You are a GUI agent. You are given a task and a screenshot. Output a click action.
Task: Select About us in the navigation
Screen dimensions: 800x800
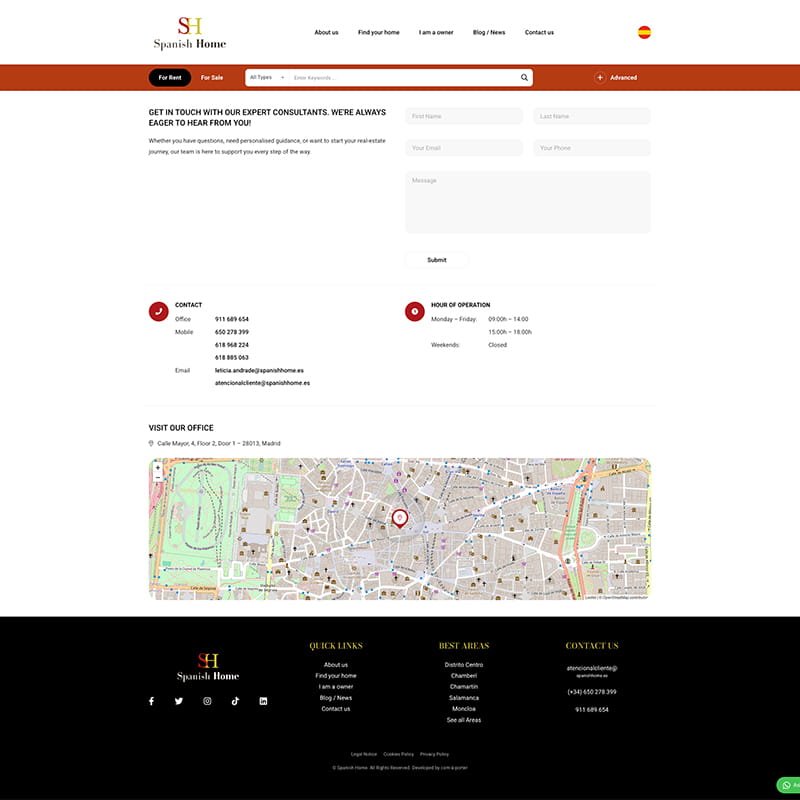click(x=326, y=32)
